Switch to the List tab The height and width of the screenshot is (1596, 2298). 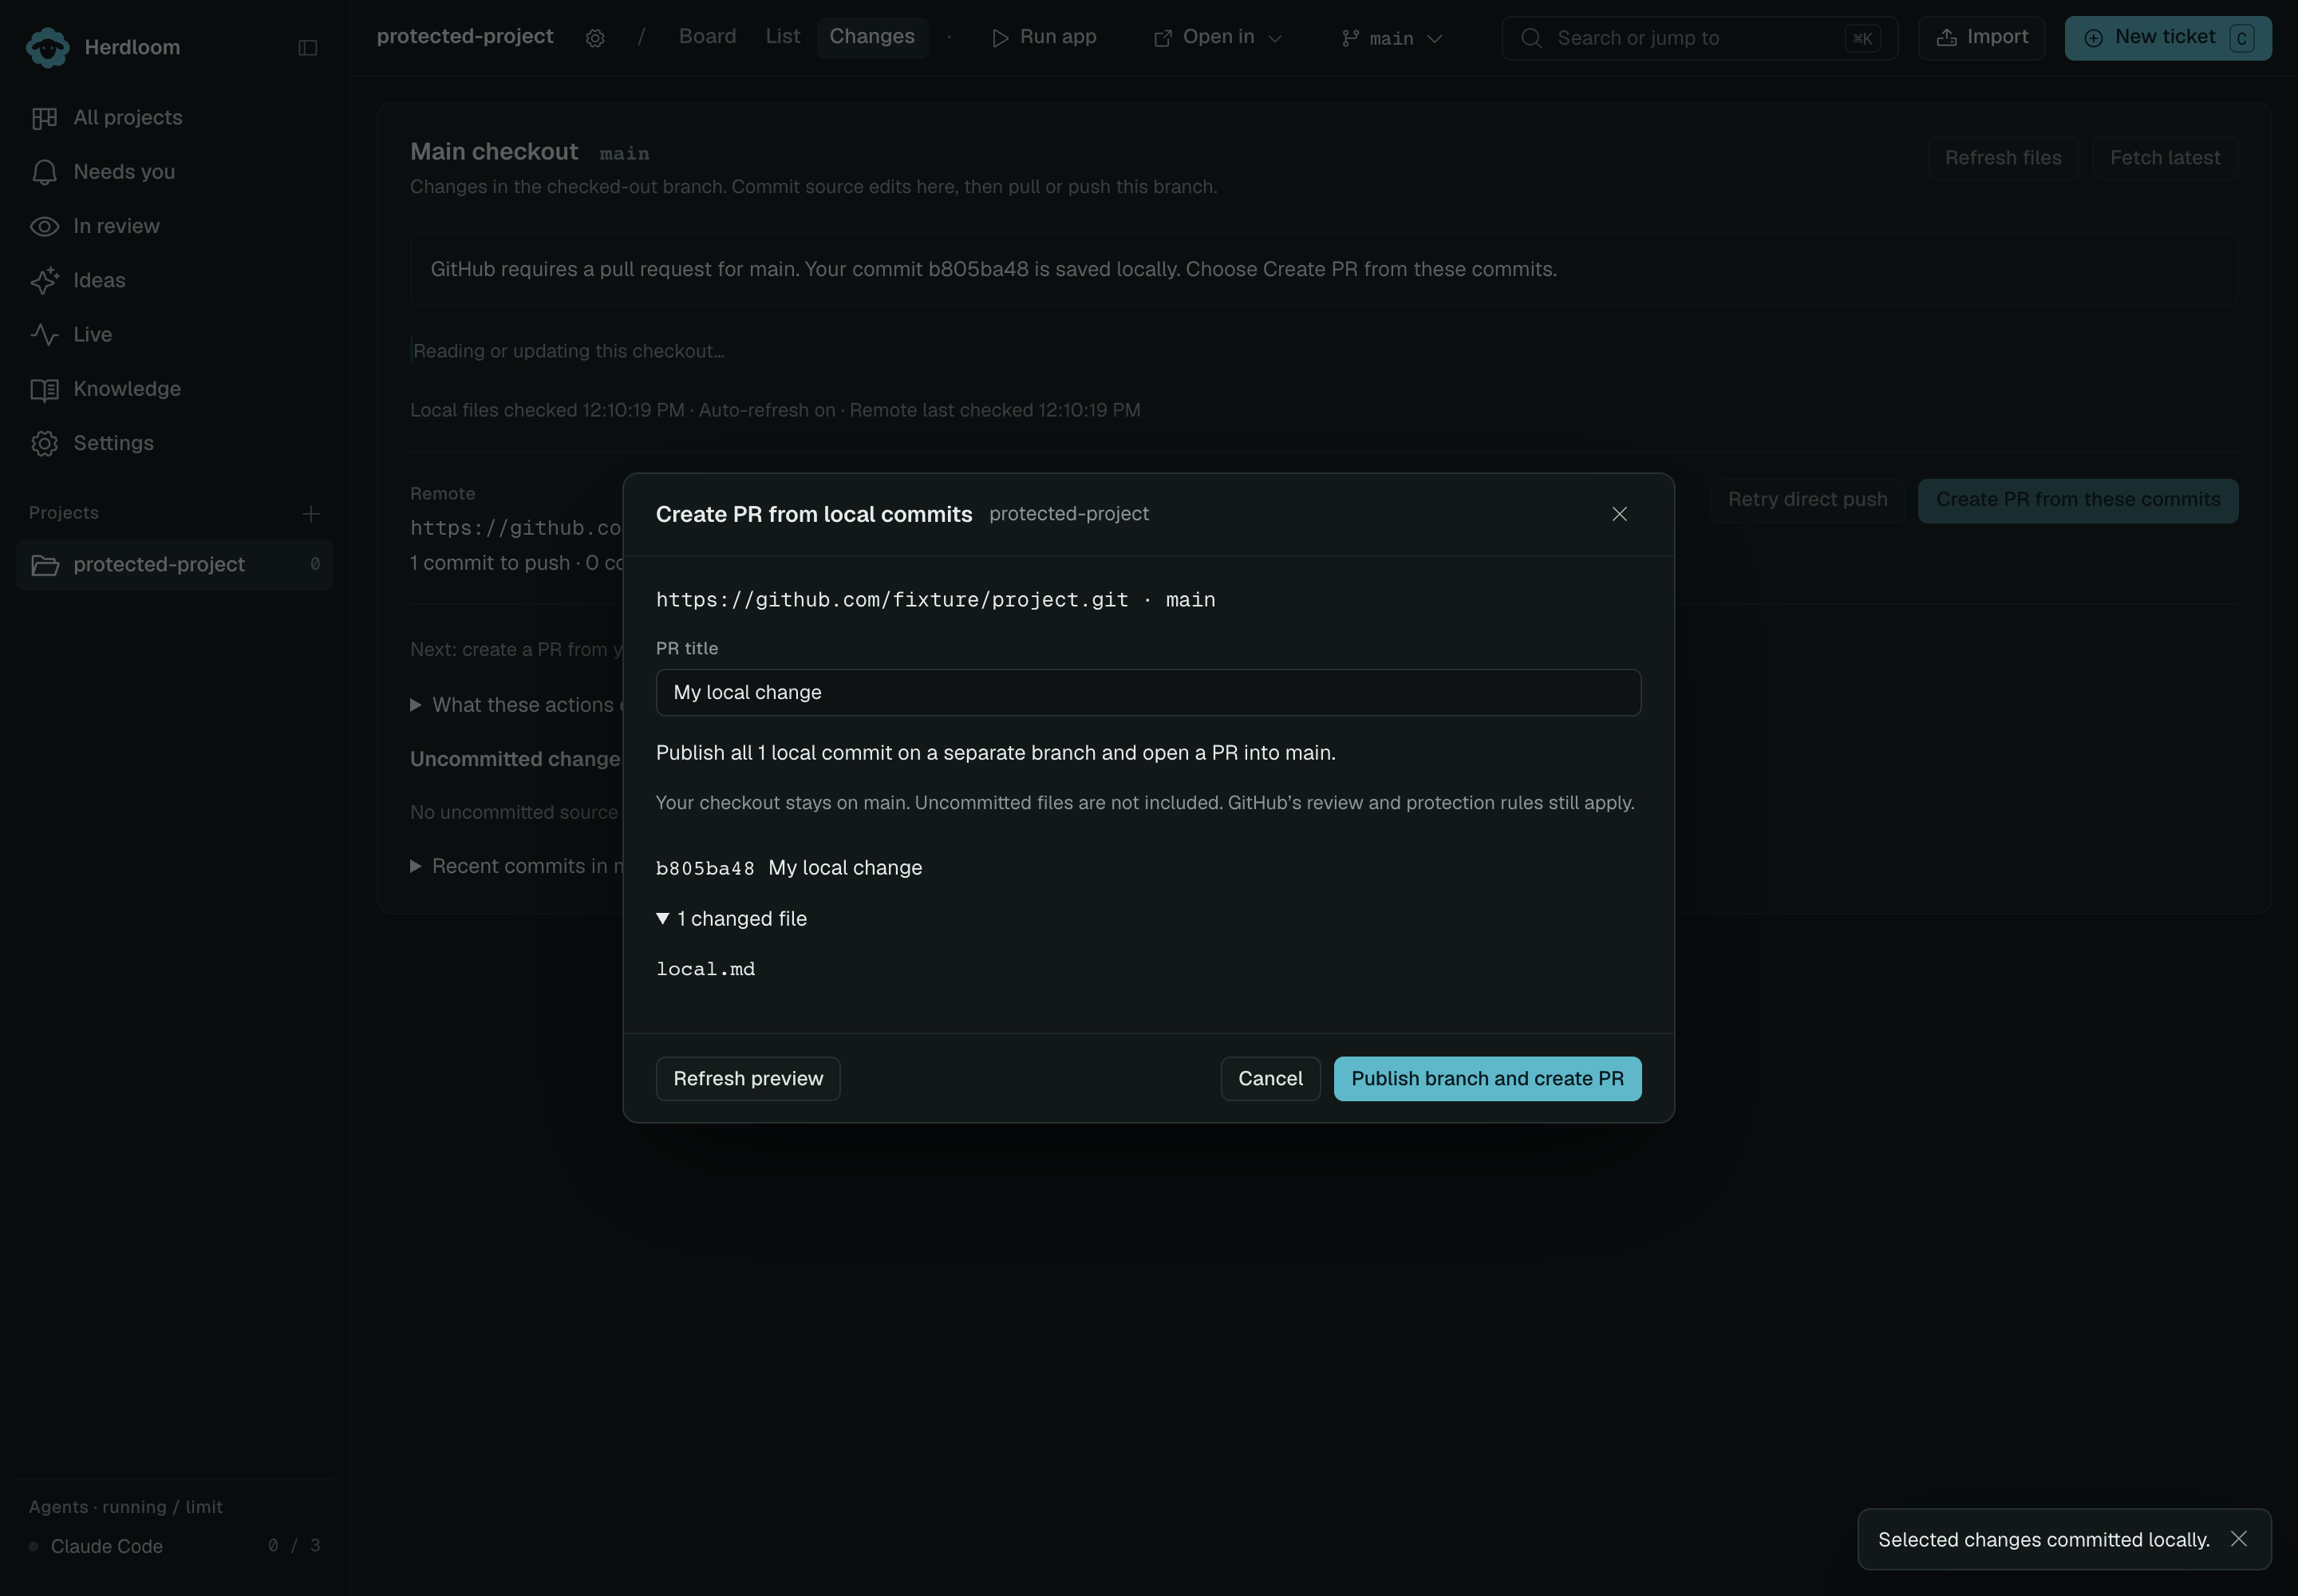pyautogui.click(x=783, y=37)
